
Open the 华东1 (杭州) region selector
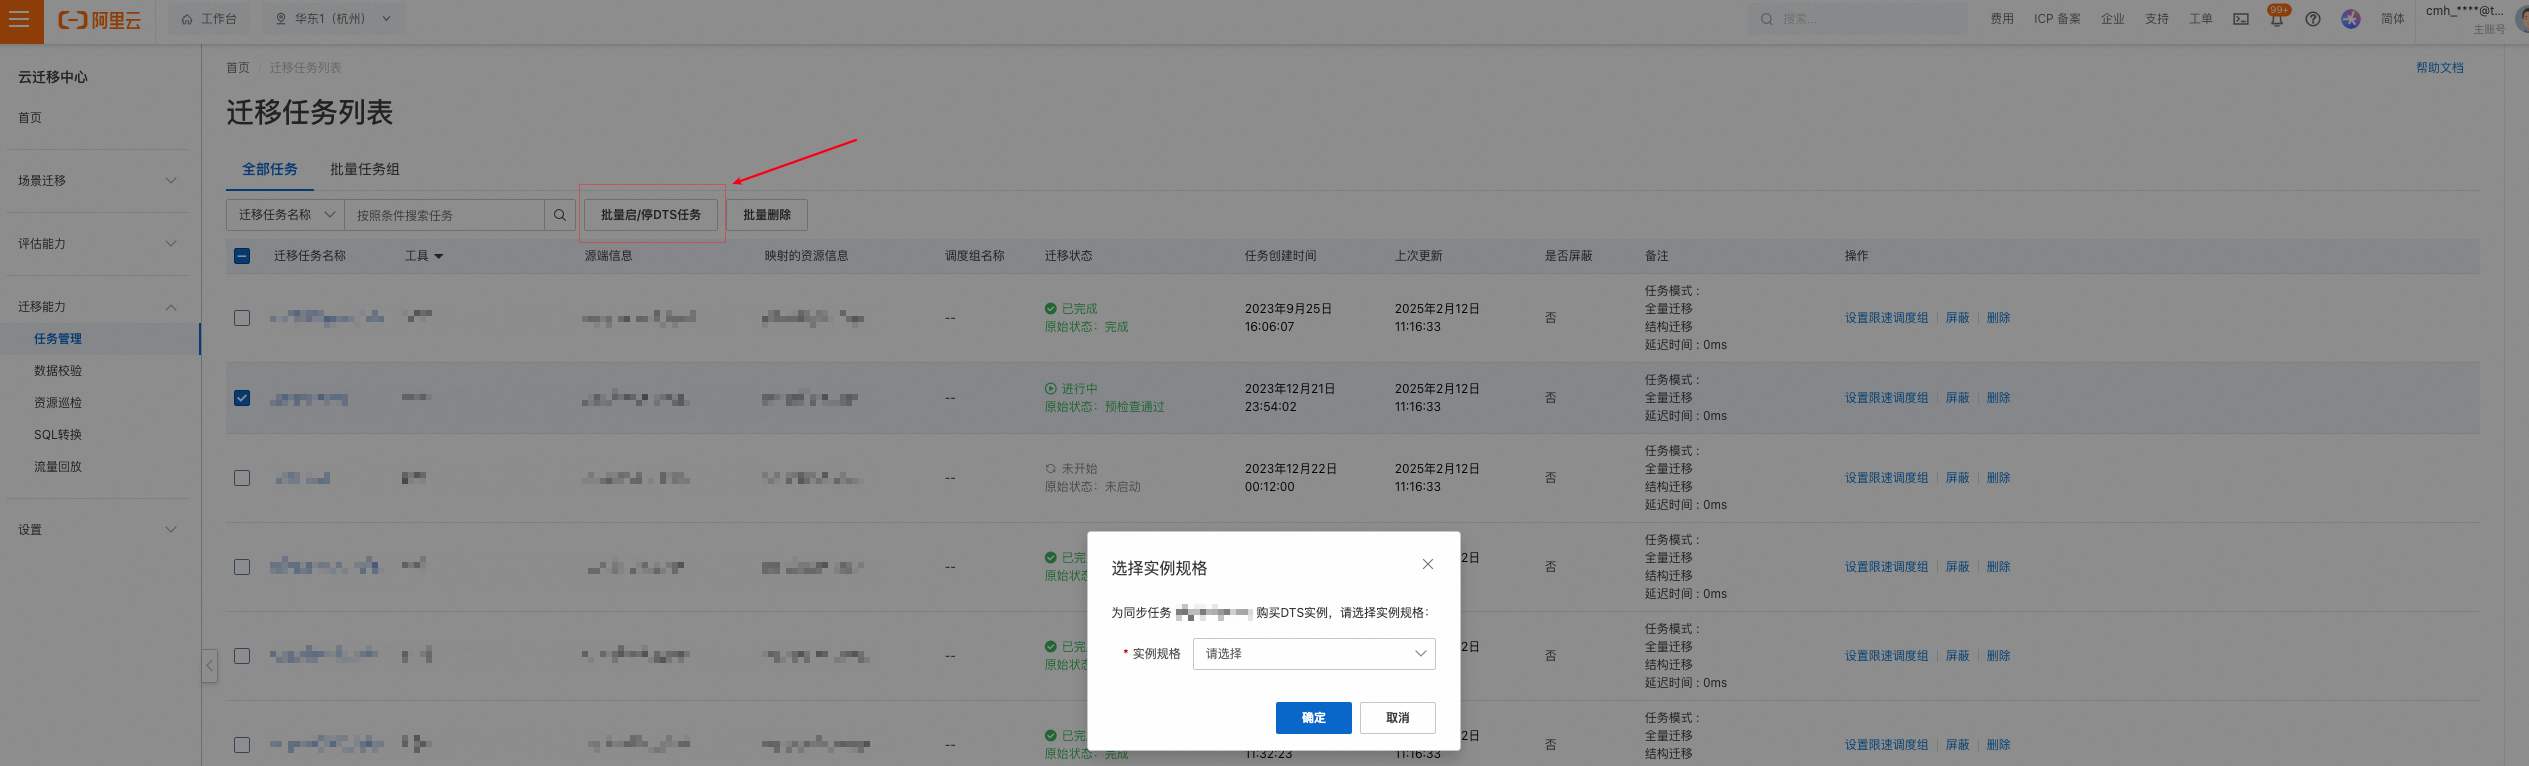(x=334, y=19)
